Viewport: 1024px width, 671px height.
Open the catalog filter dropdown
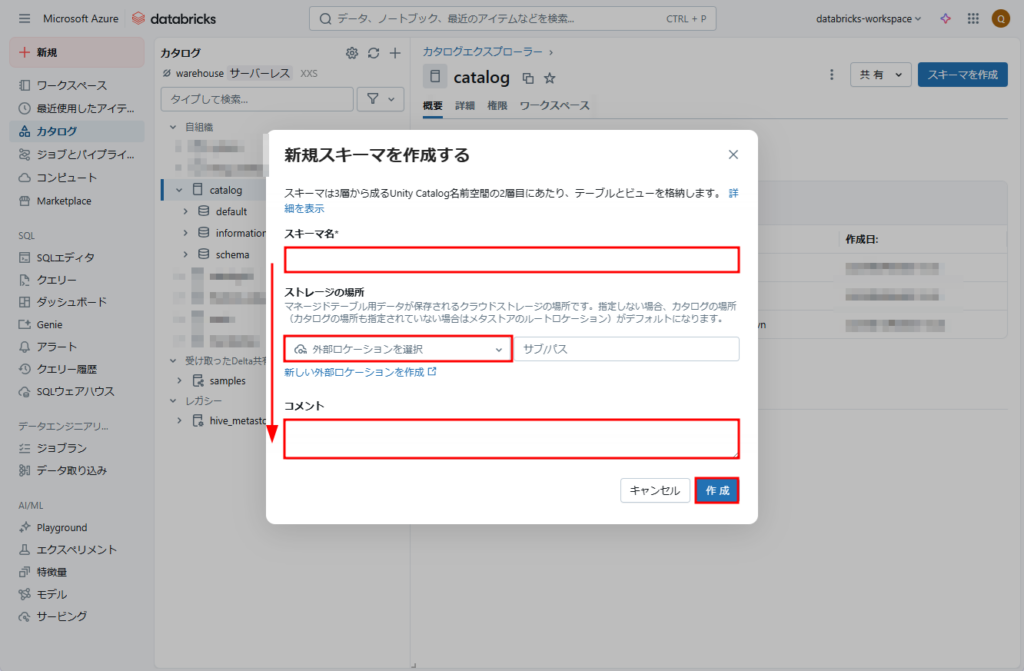(x=381, y=99)
